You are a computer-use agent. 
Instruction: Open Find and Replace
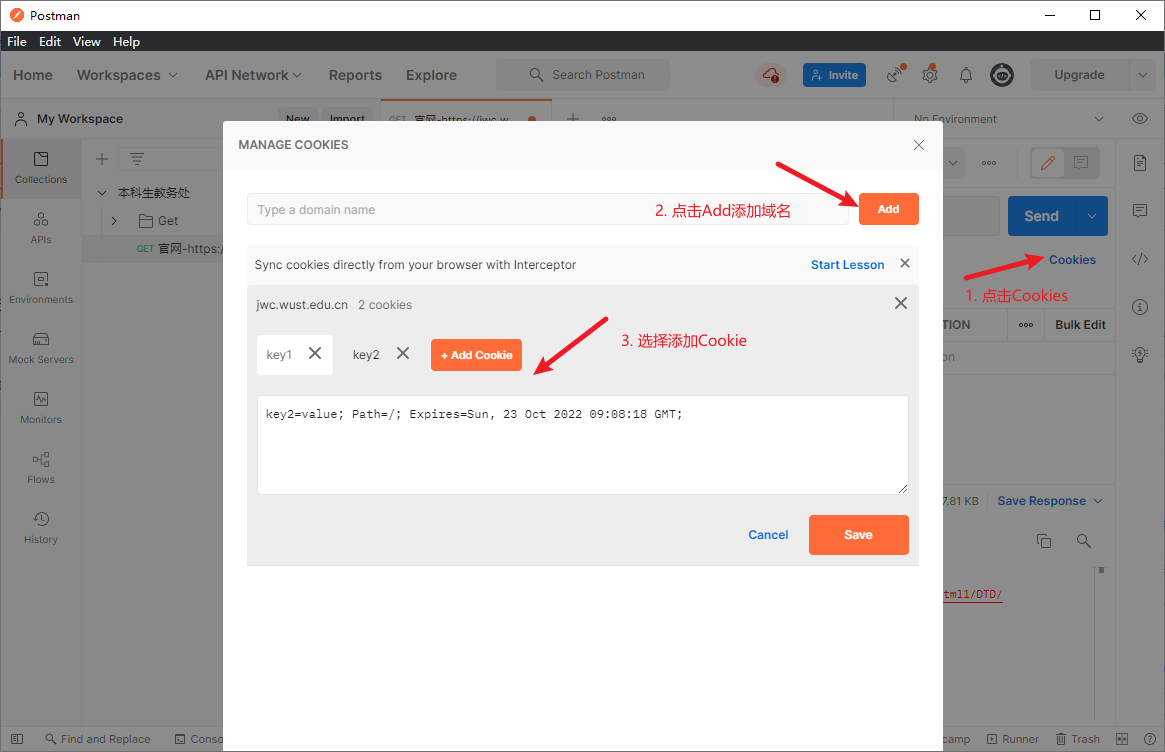point(98,739)
